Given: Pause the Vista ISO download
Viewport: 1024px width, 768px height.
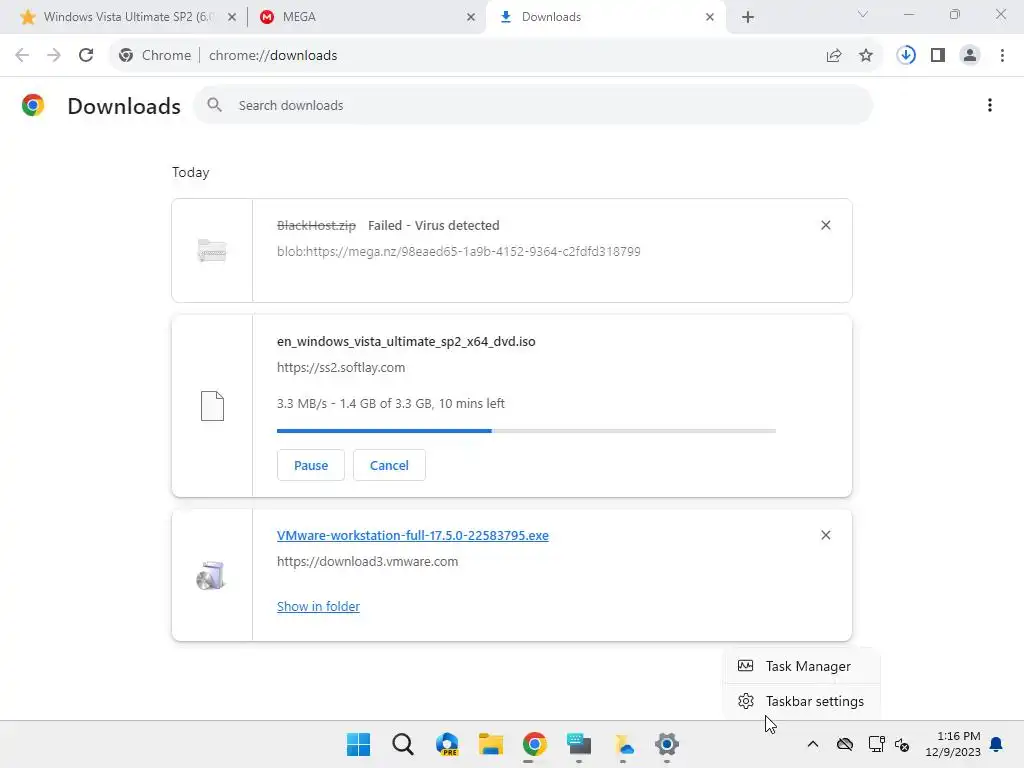Looking at the screenshot, I should tap(311, 465).
